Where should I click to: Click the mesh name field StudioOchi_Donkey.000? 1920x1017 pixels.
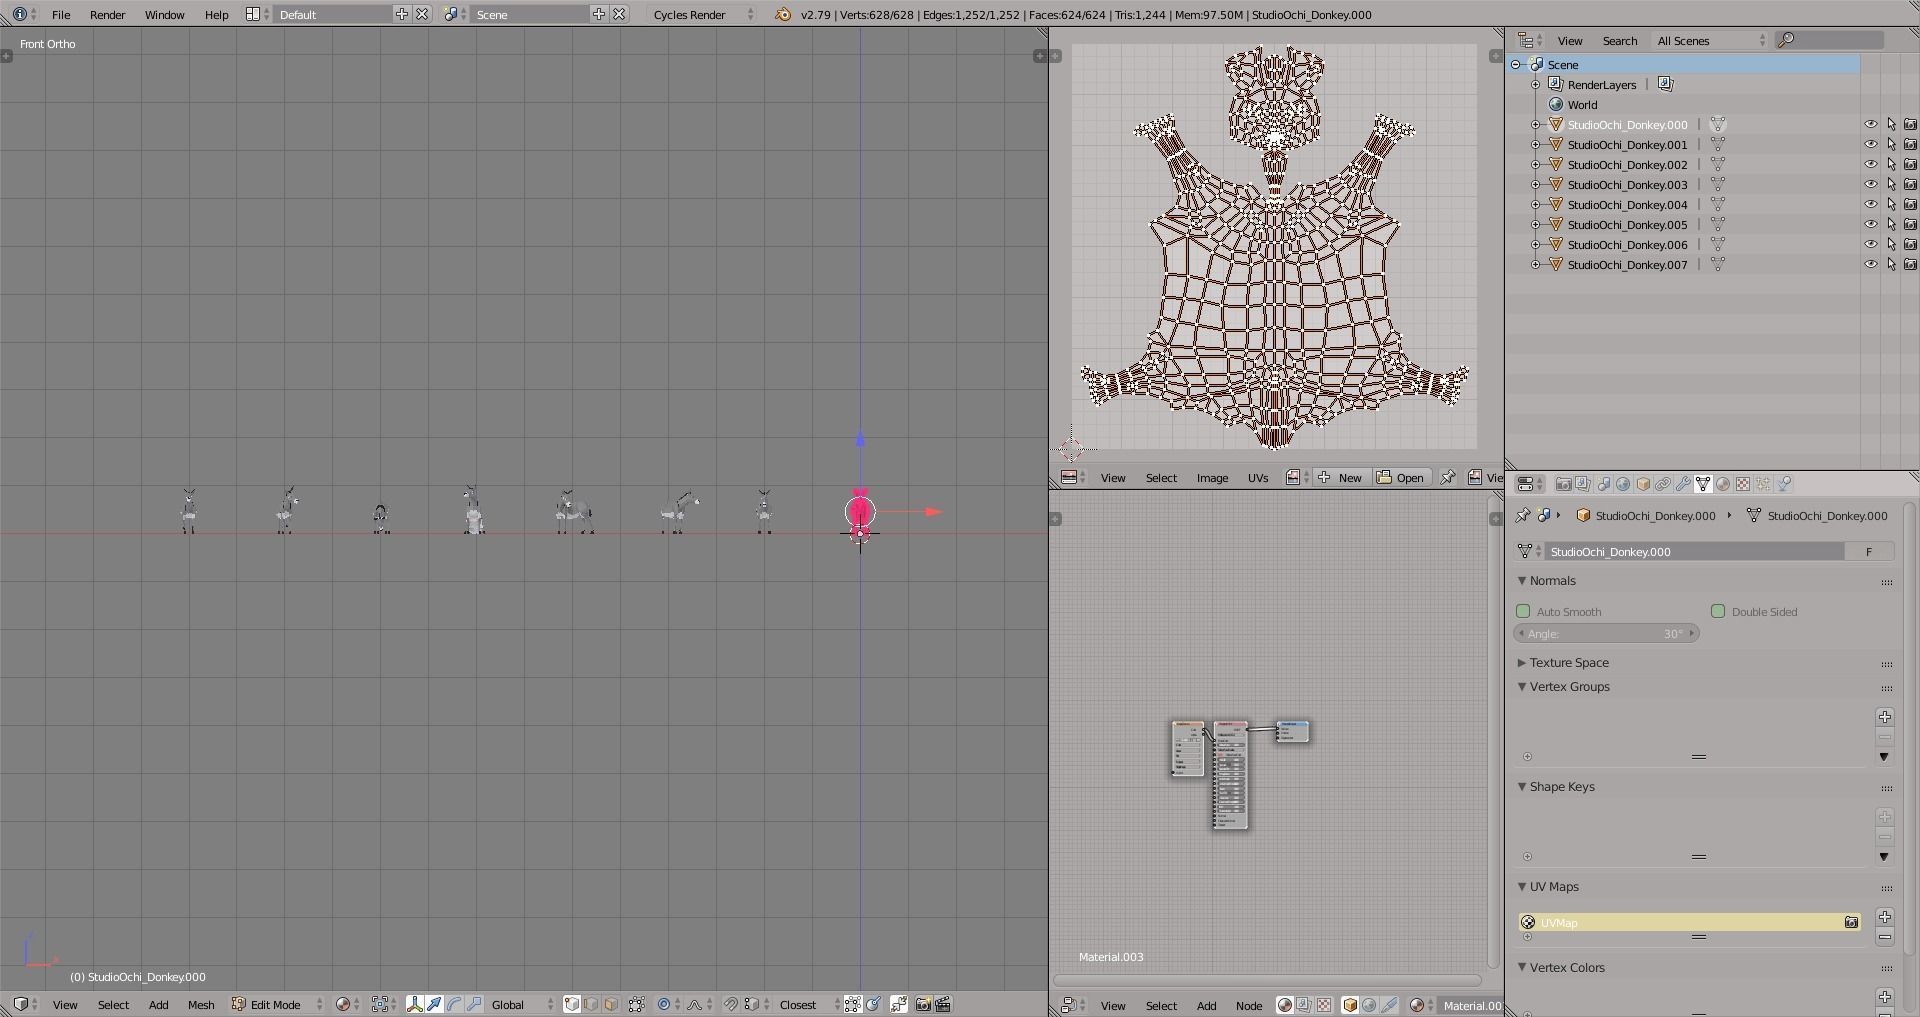tap(1694, 551)
